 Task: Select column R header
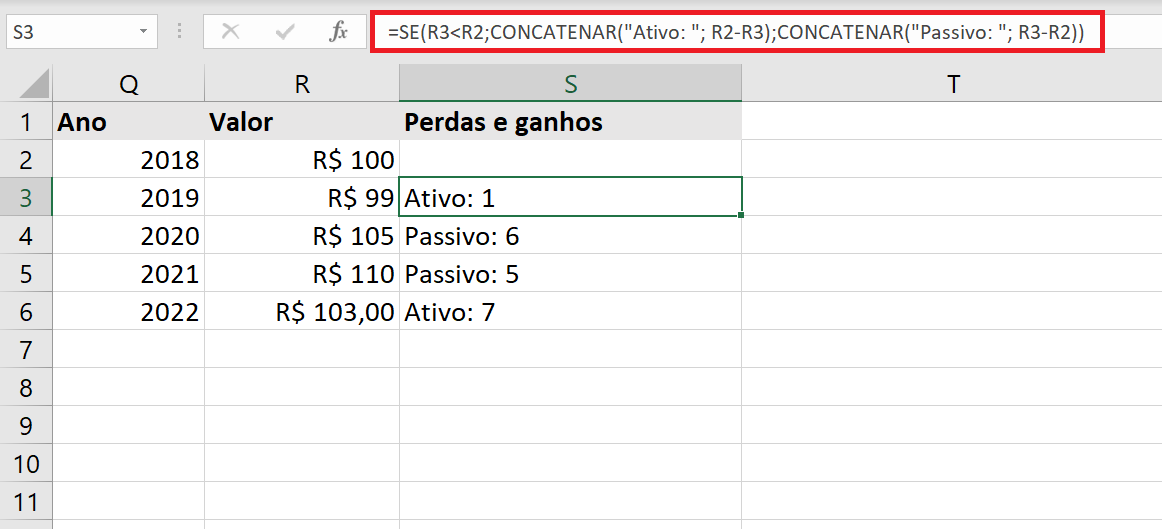point(302,84)
